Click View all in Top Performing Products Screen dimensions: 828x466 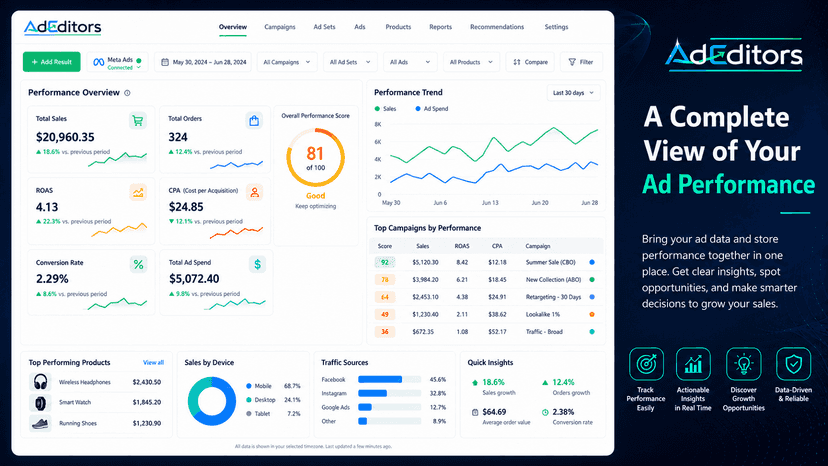(x=153, y=362)
